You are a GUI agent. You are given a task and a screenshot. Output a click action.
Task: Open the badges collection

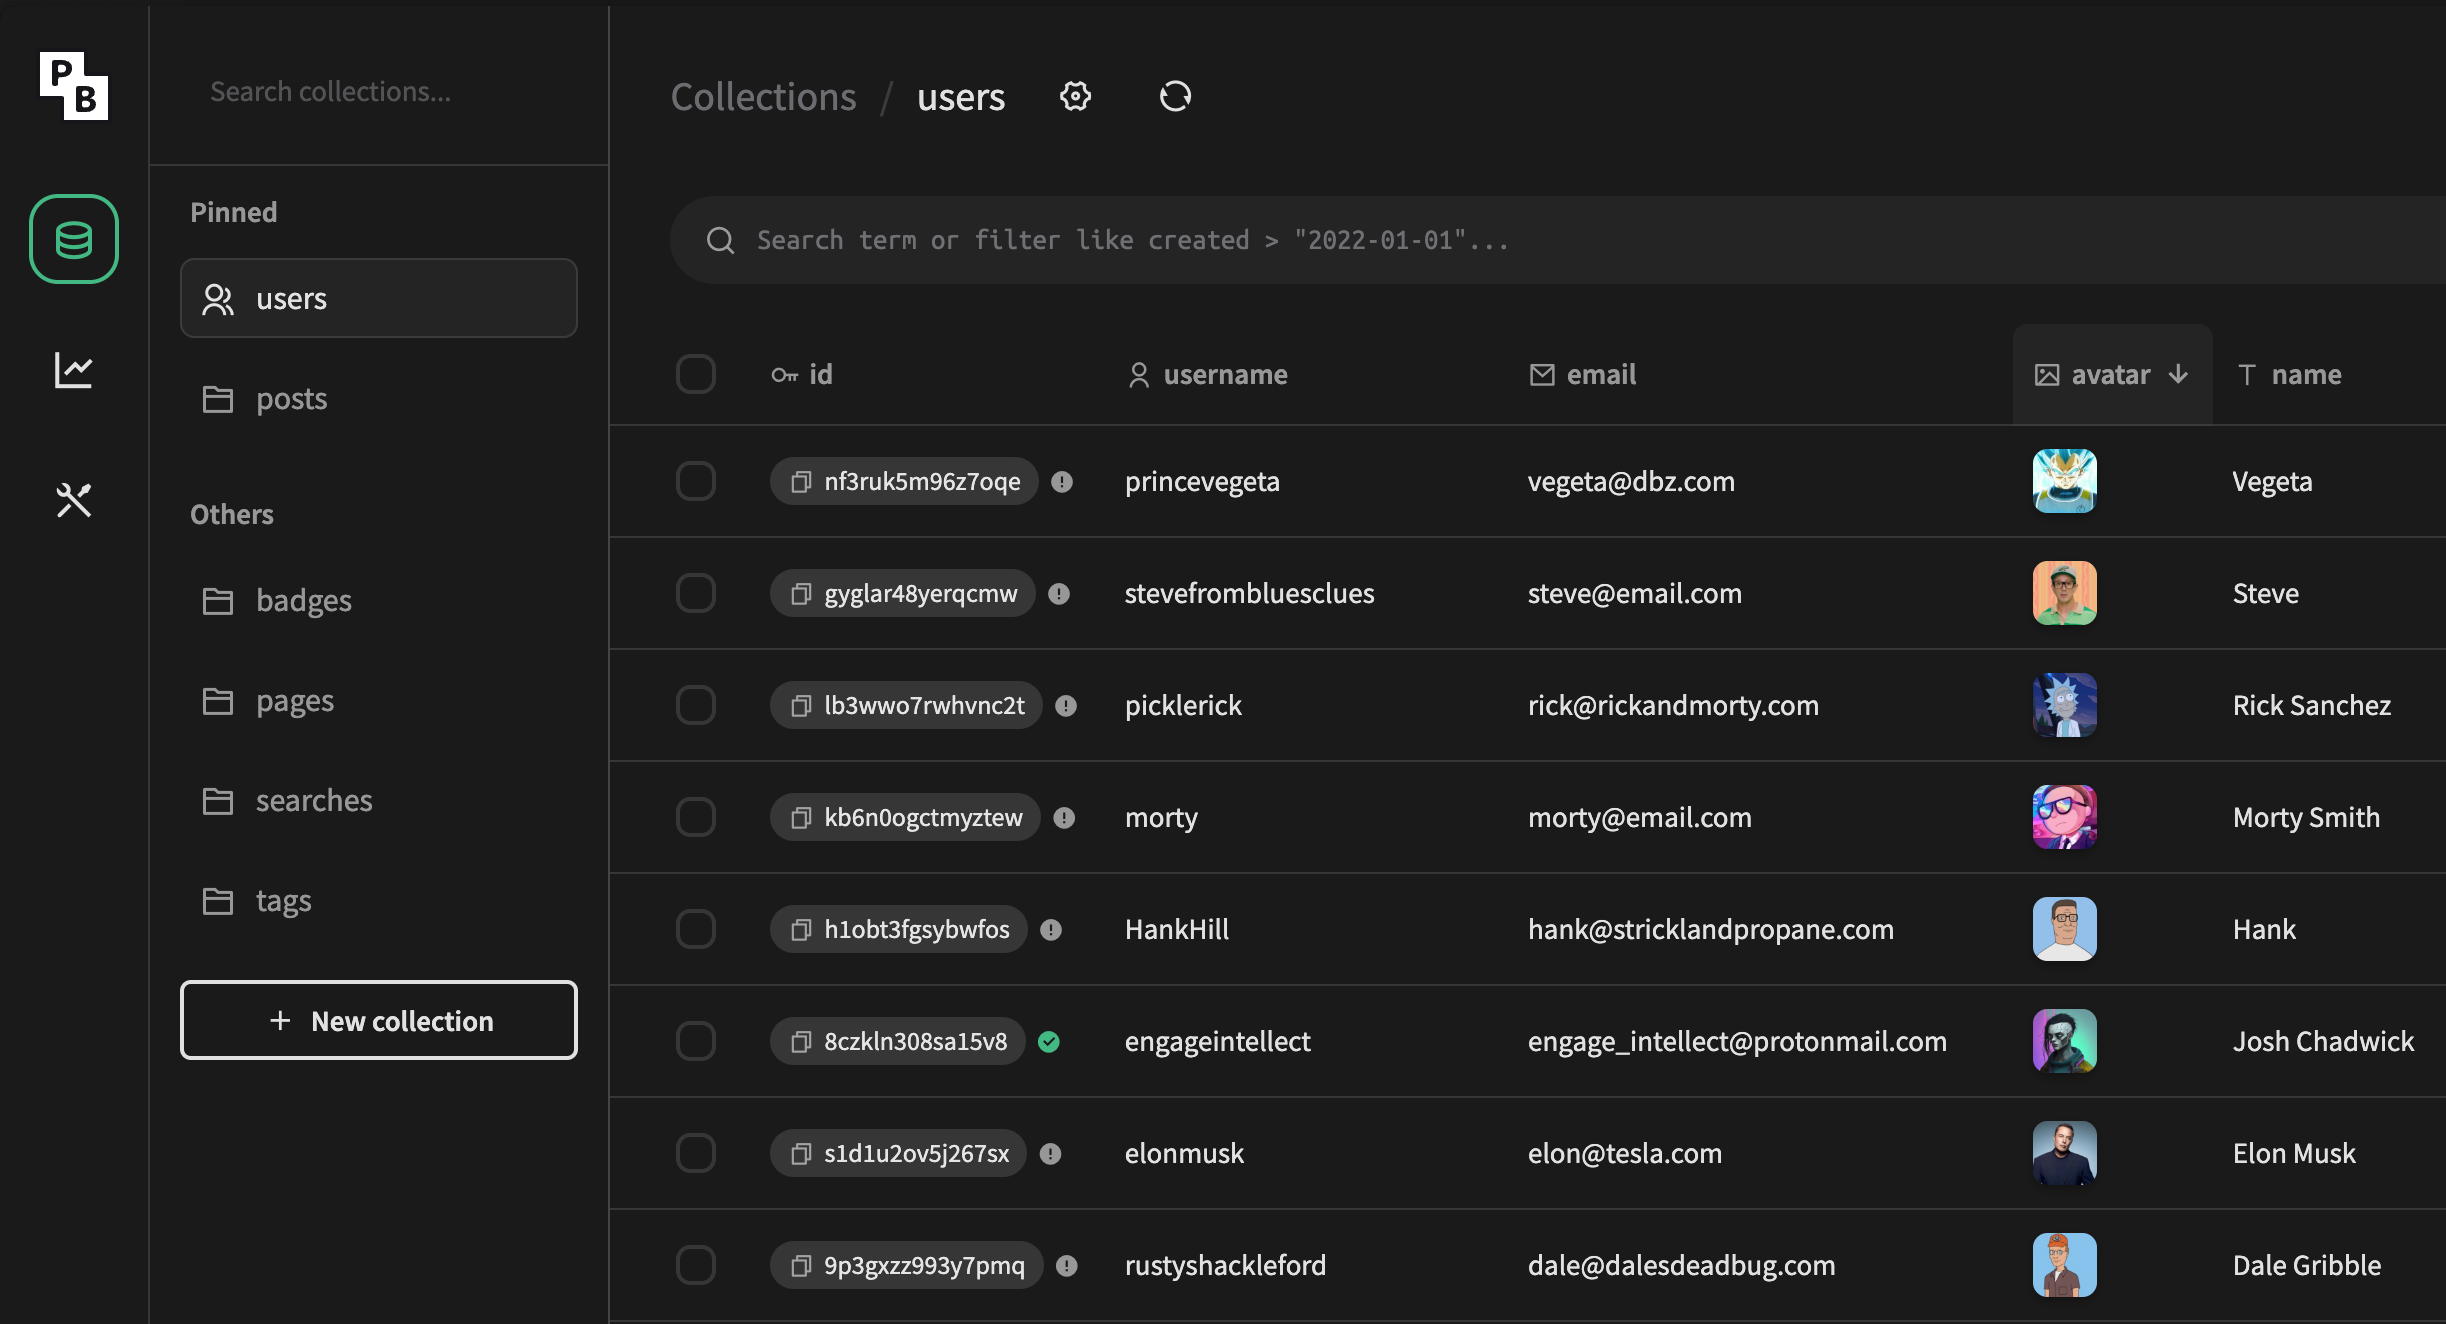(303, 601)
